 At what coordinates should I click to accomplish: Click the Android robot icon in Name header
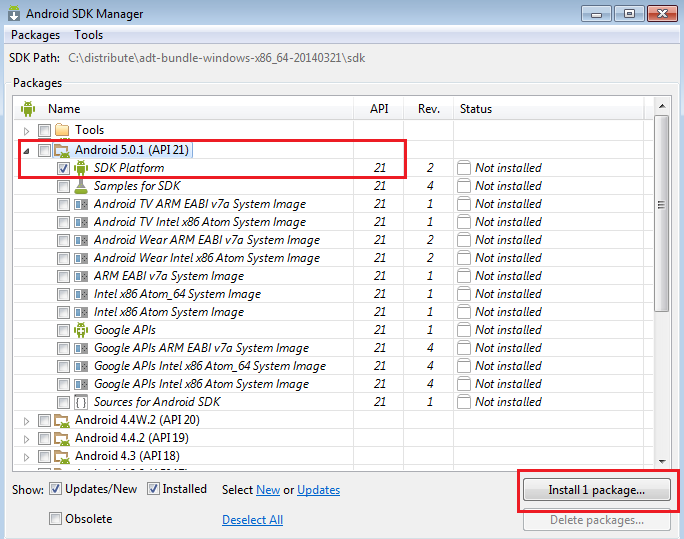click(x=28, y=109)
